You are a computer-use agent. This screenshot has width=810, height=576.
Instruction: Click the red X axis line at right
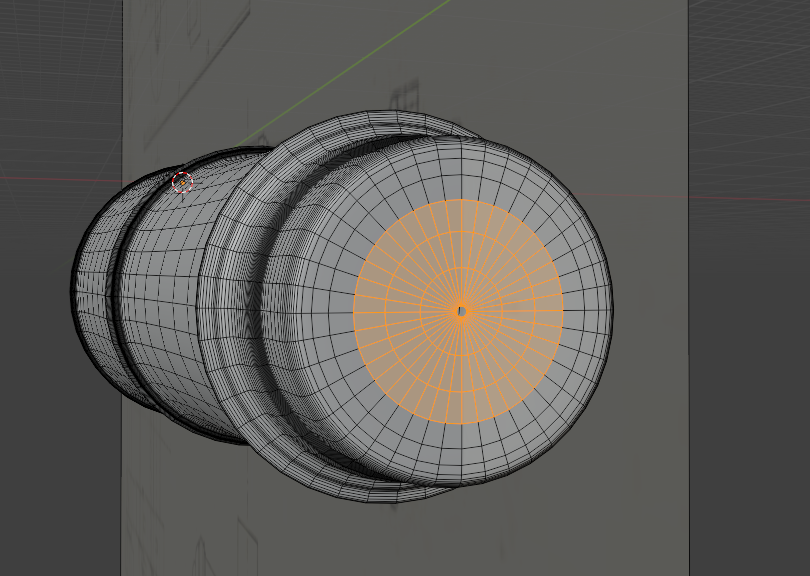tap(750, 197)
